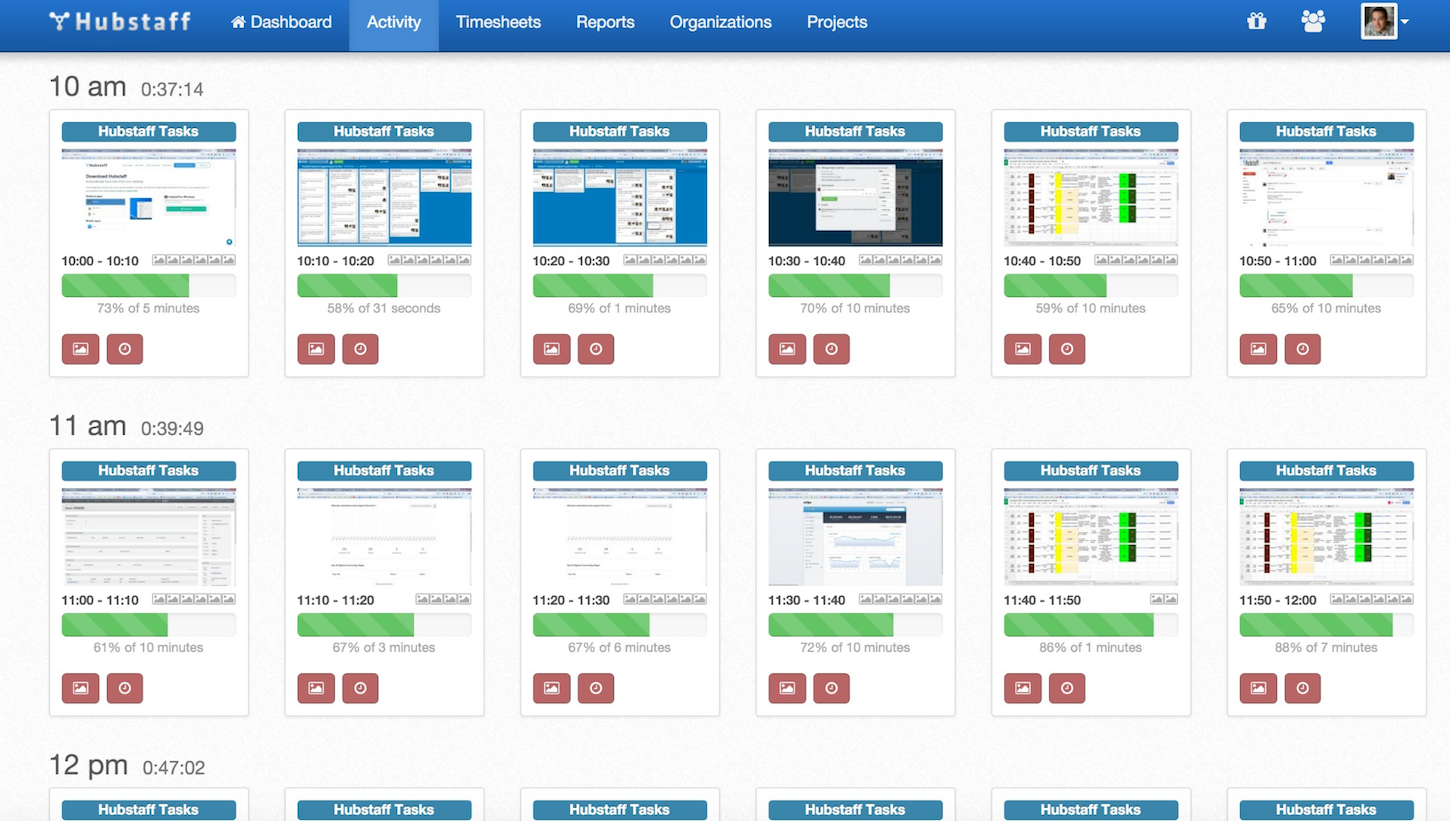
Task: View the spreadsheet thumbnail for 10:40 - 10:50
Action: (x=1091, y=198)
